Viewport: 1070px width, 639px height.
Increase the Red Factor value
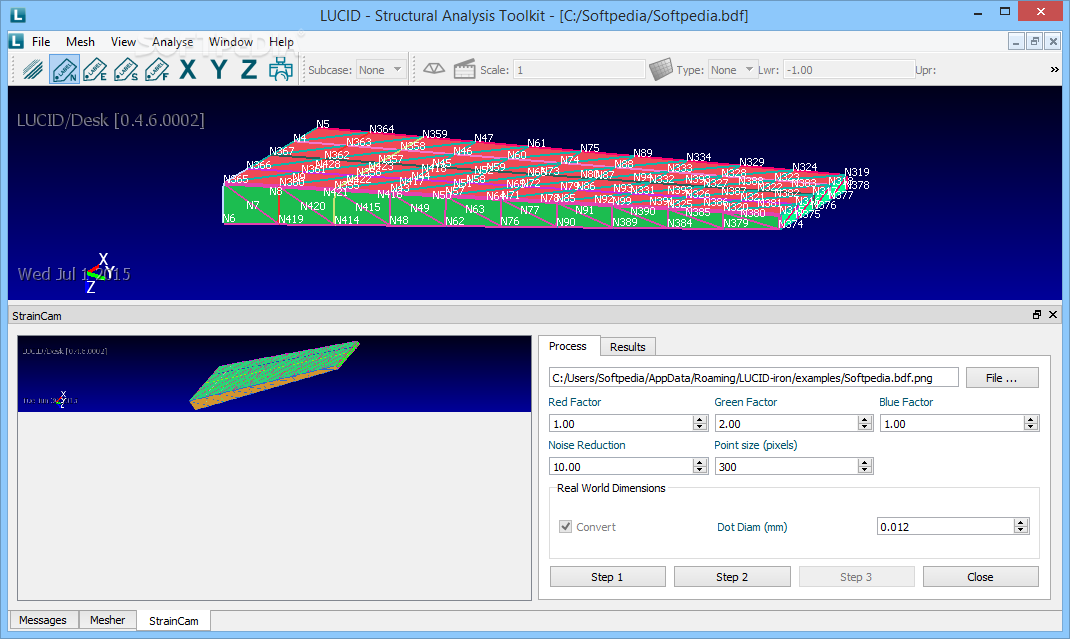(699, 420)
